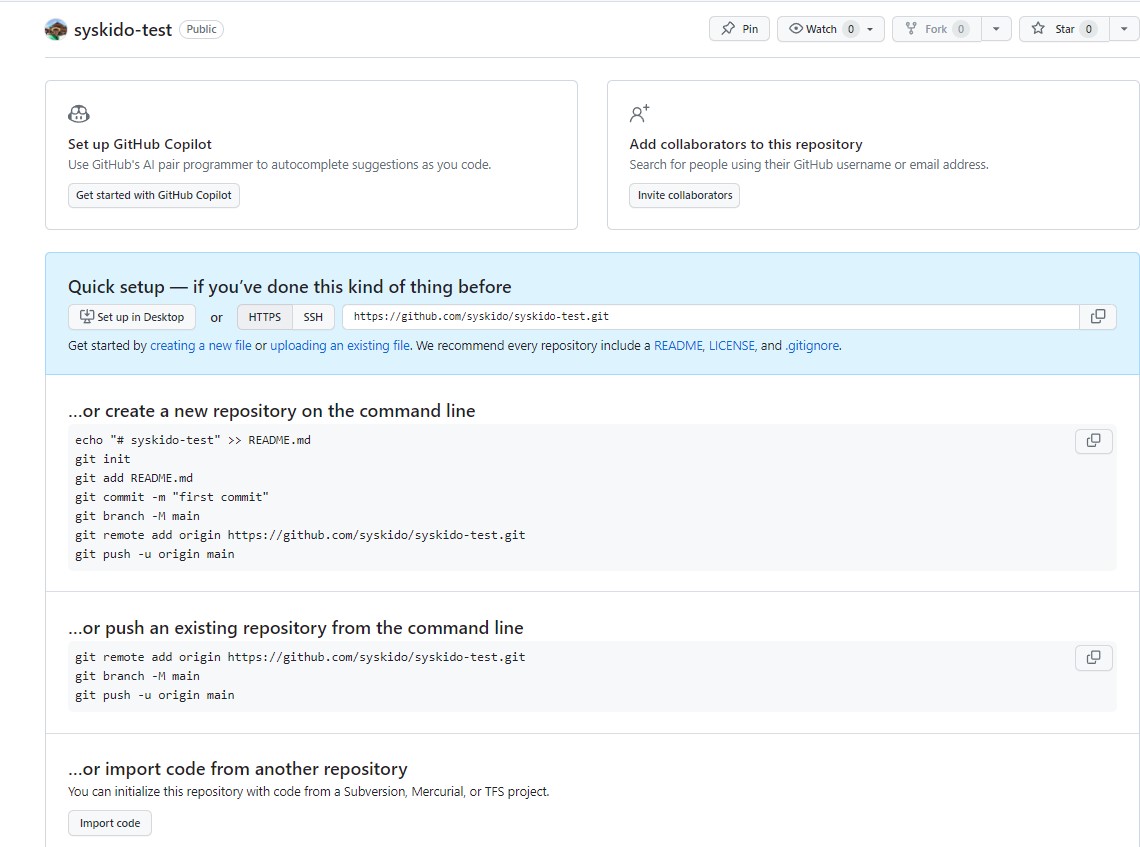Select HTTPS clone protocol
This screenshot has width=1140, height=847.
[265, 317]
